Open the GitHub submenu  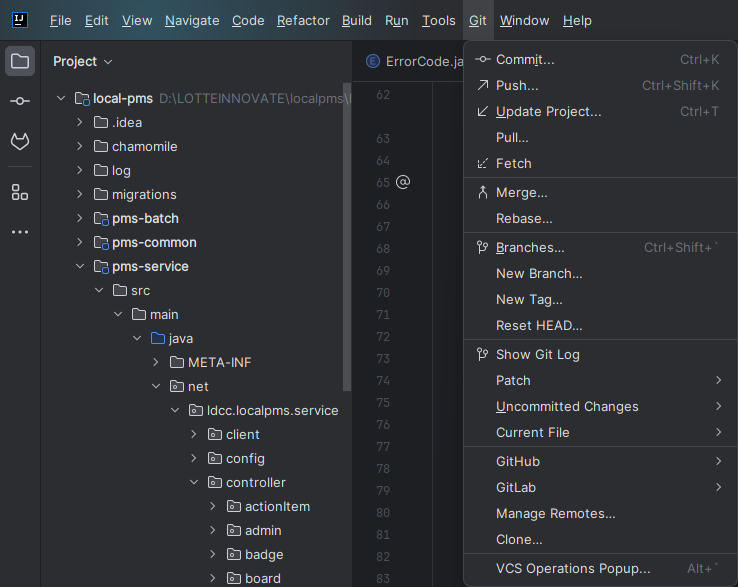[600, 461]
